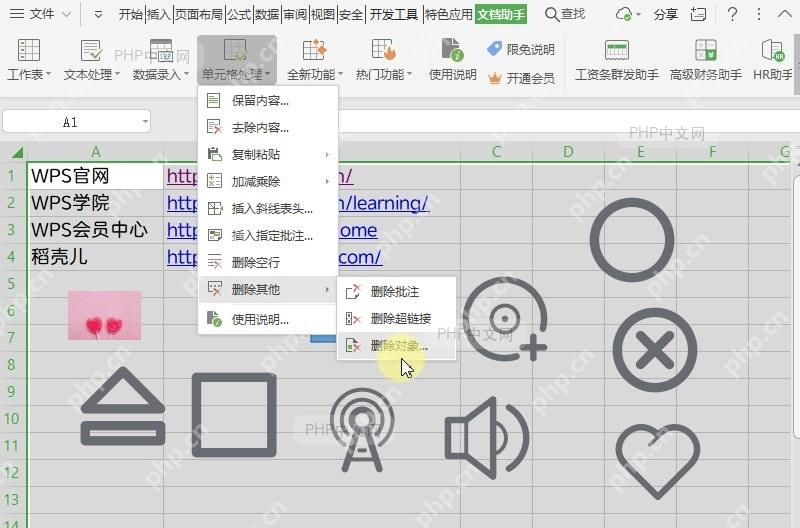This screenshot has width=800, height=528.
Task: Open the 数据录入 tool
Action: 161,60
